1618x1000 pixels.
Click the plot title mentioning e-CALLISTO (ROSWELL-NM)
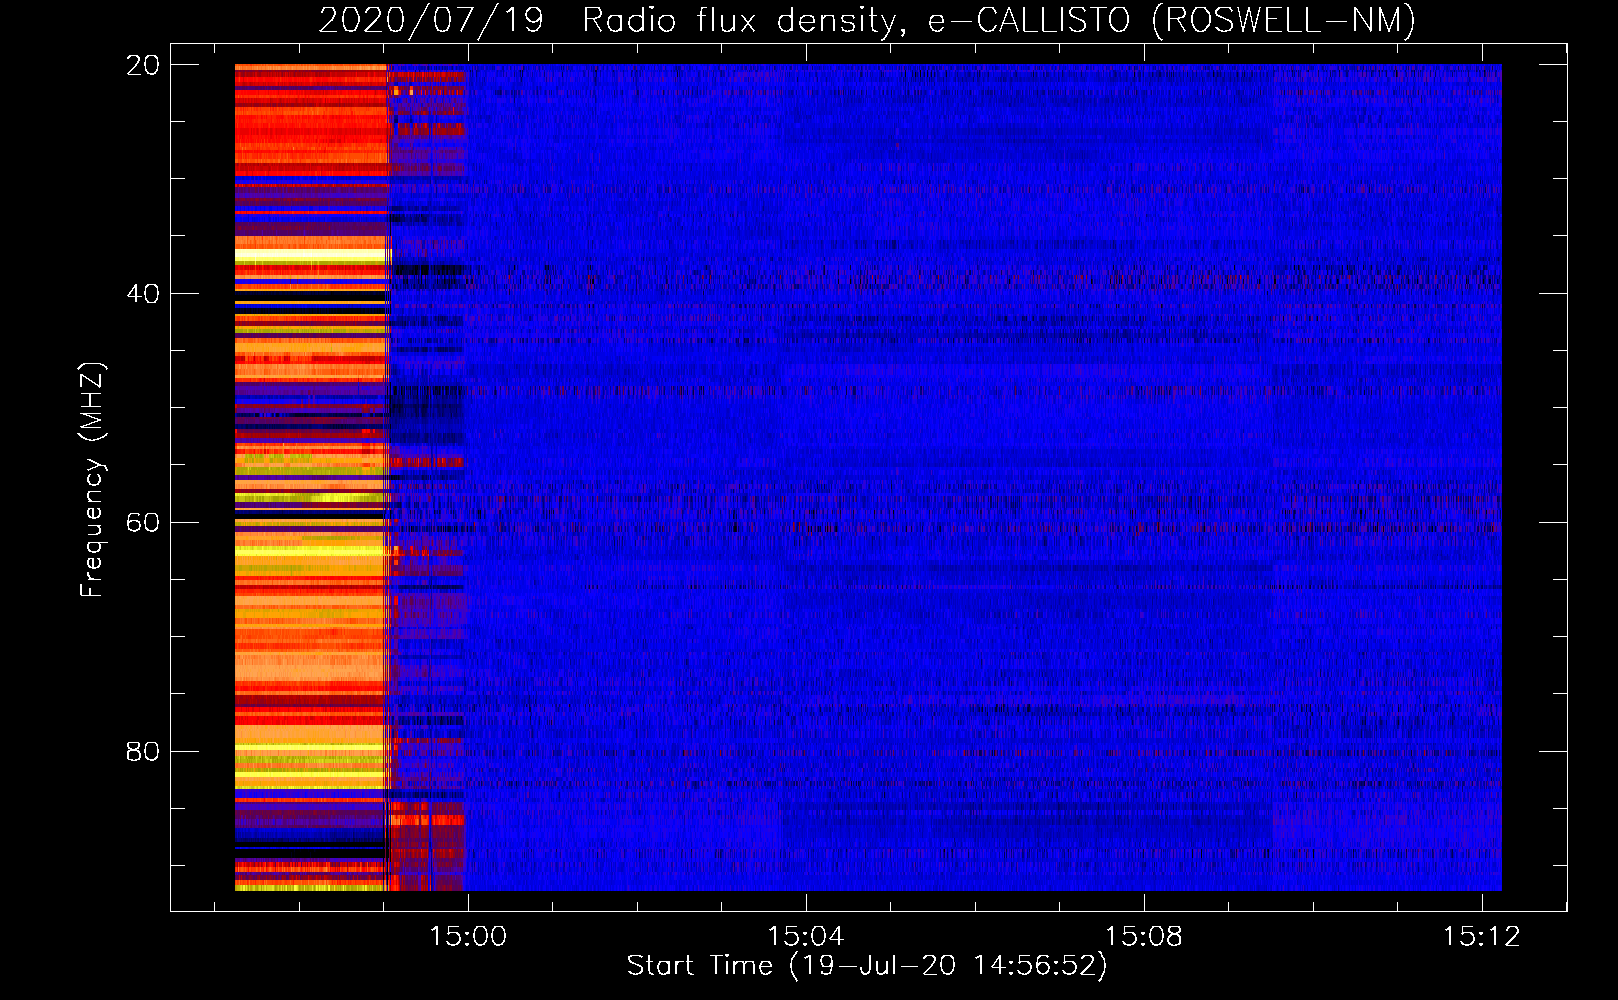866,20
